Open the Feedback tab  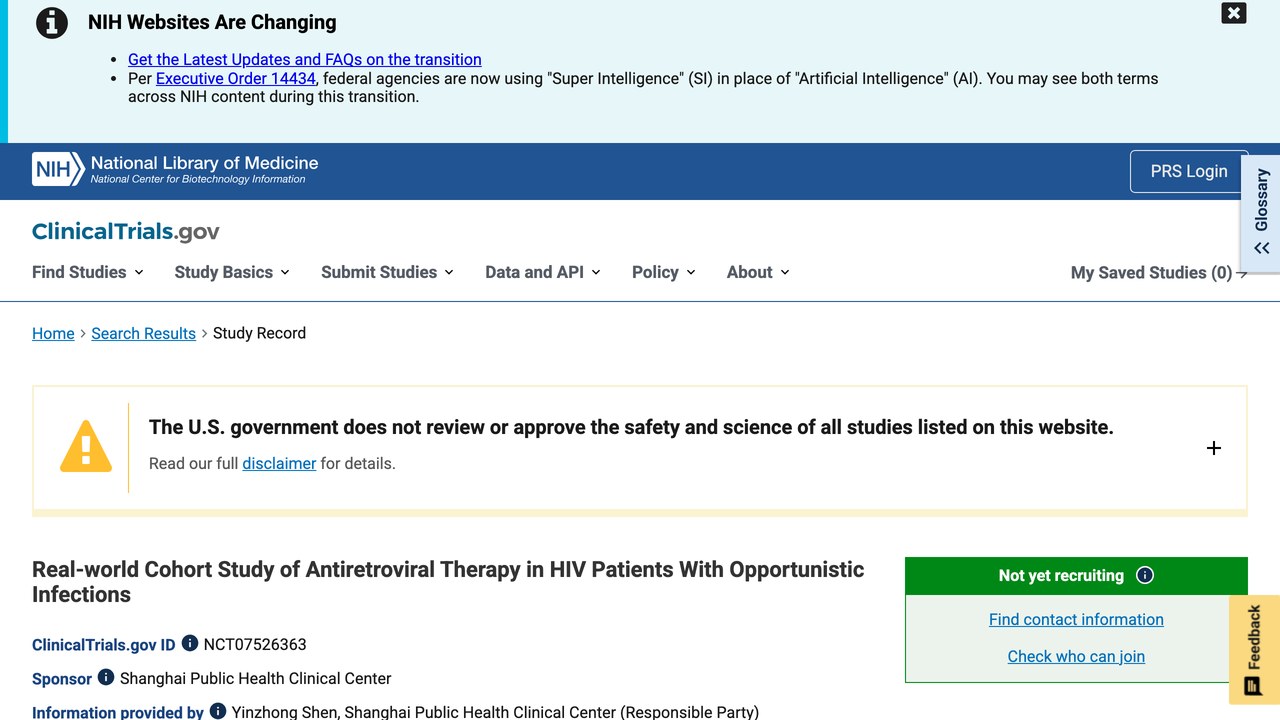point(1254,650)
